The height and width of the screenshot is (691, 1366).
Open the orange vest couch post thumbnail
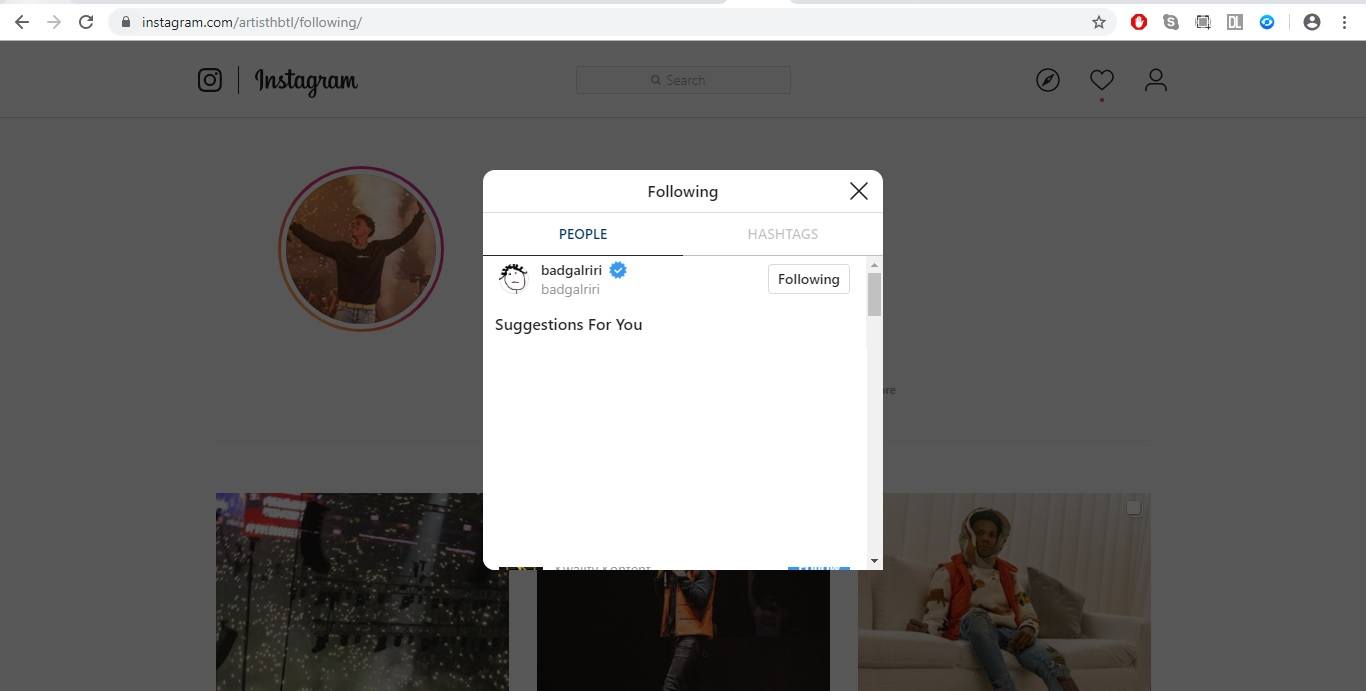click(1004, 592)
